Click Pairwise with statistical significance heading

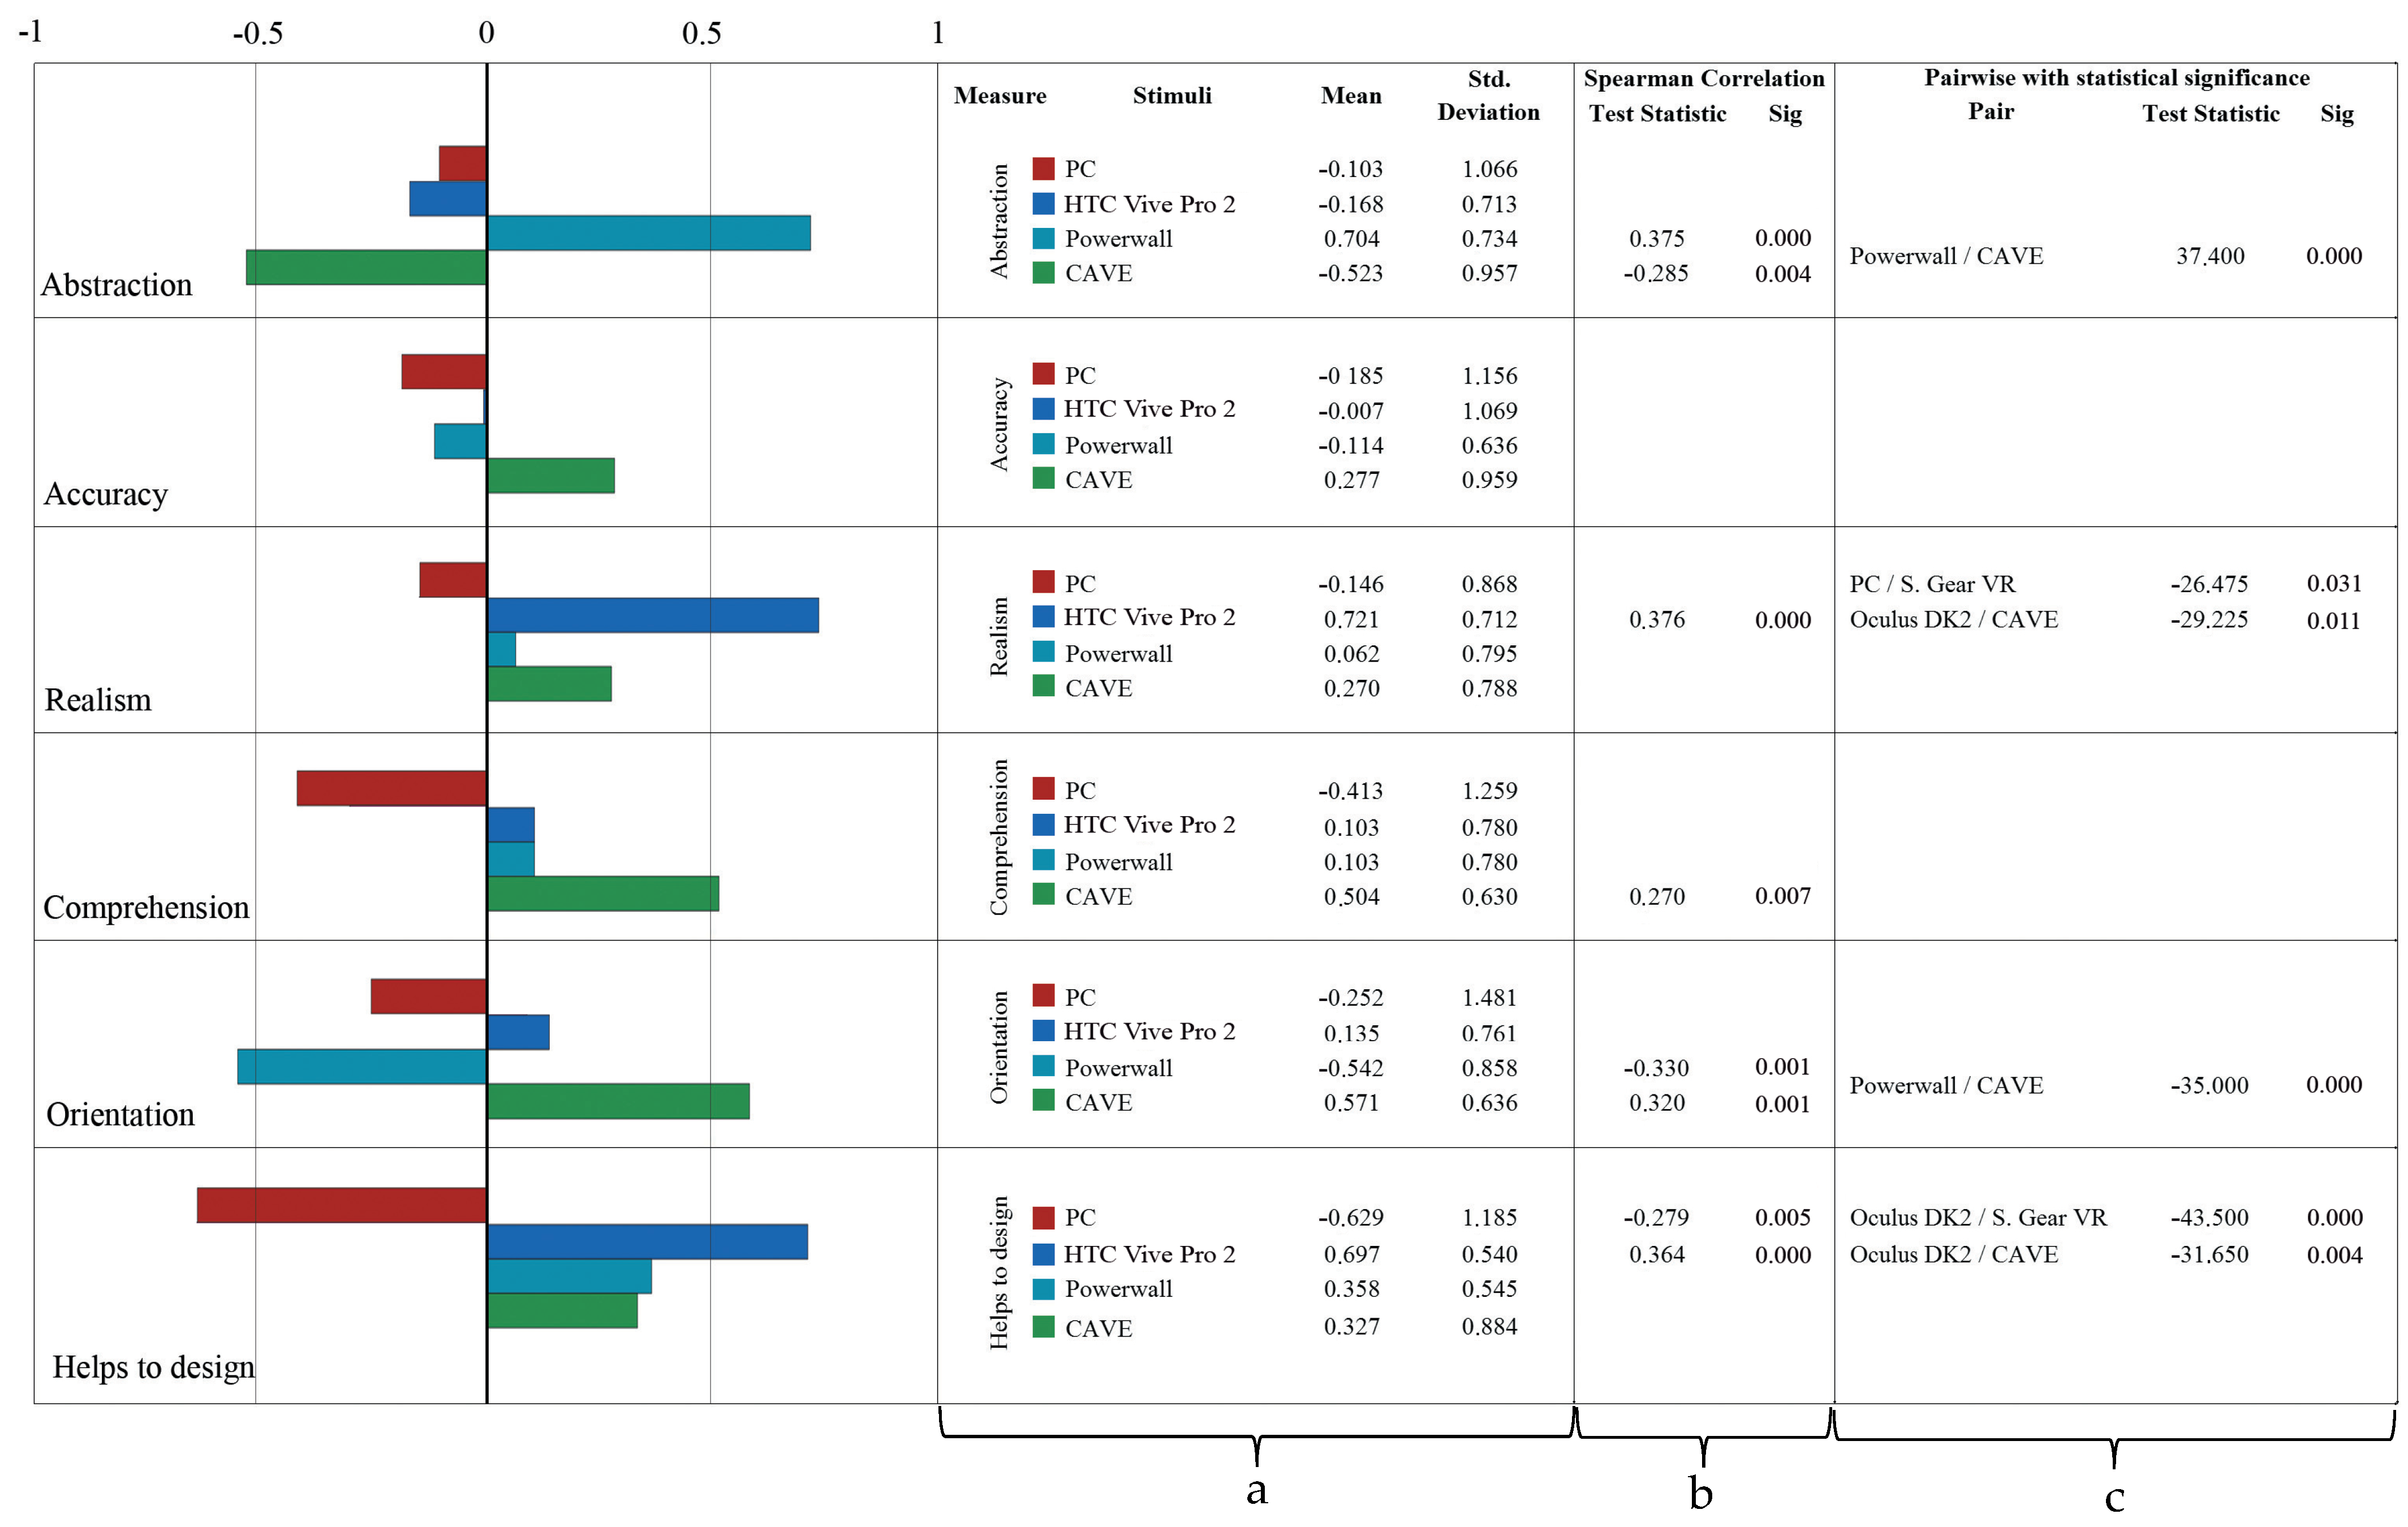pos(2116,77)
